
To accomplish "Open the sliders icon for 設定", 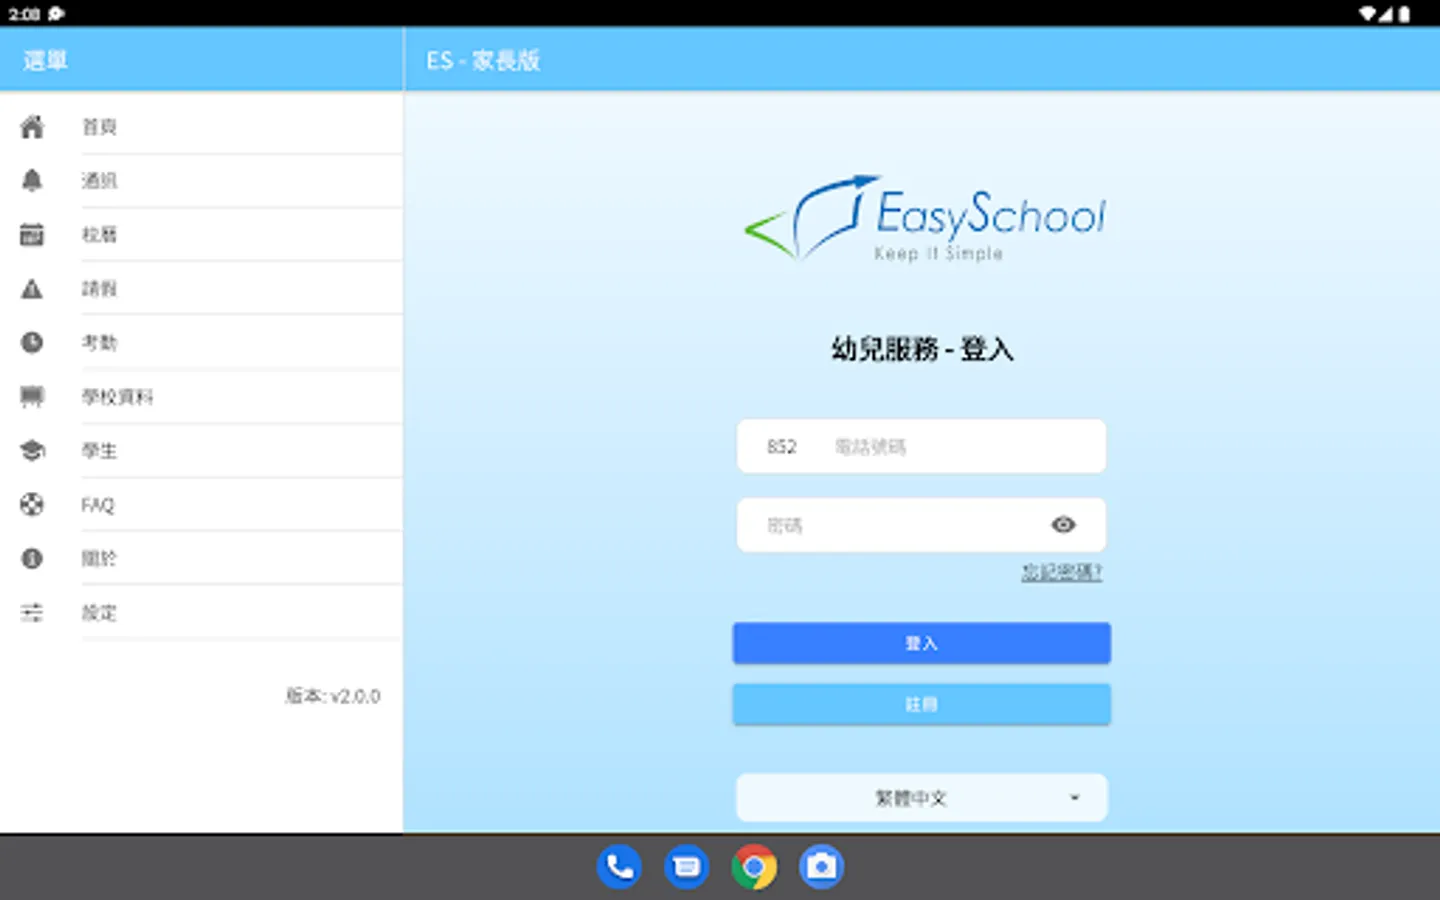I will tap(32, 613).
